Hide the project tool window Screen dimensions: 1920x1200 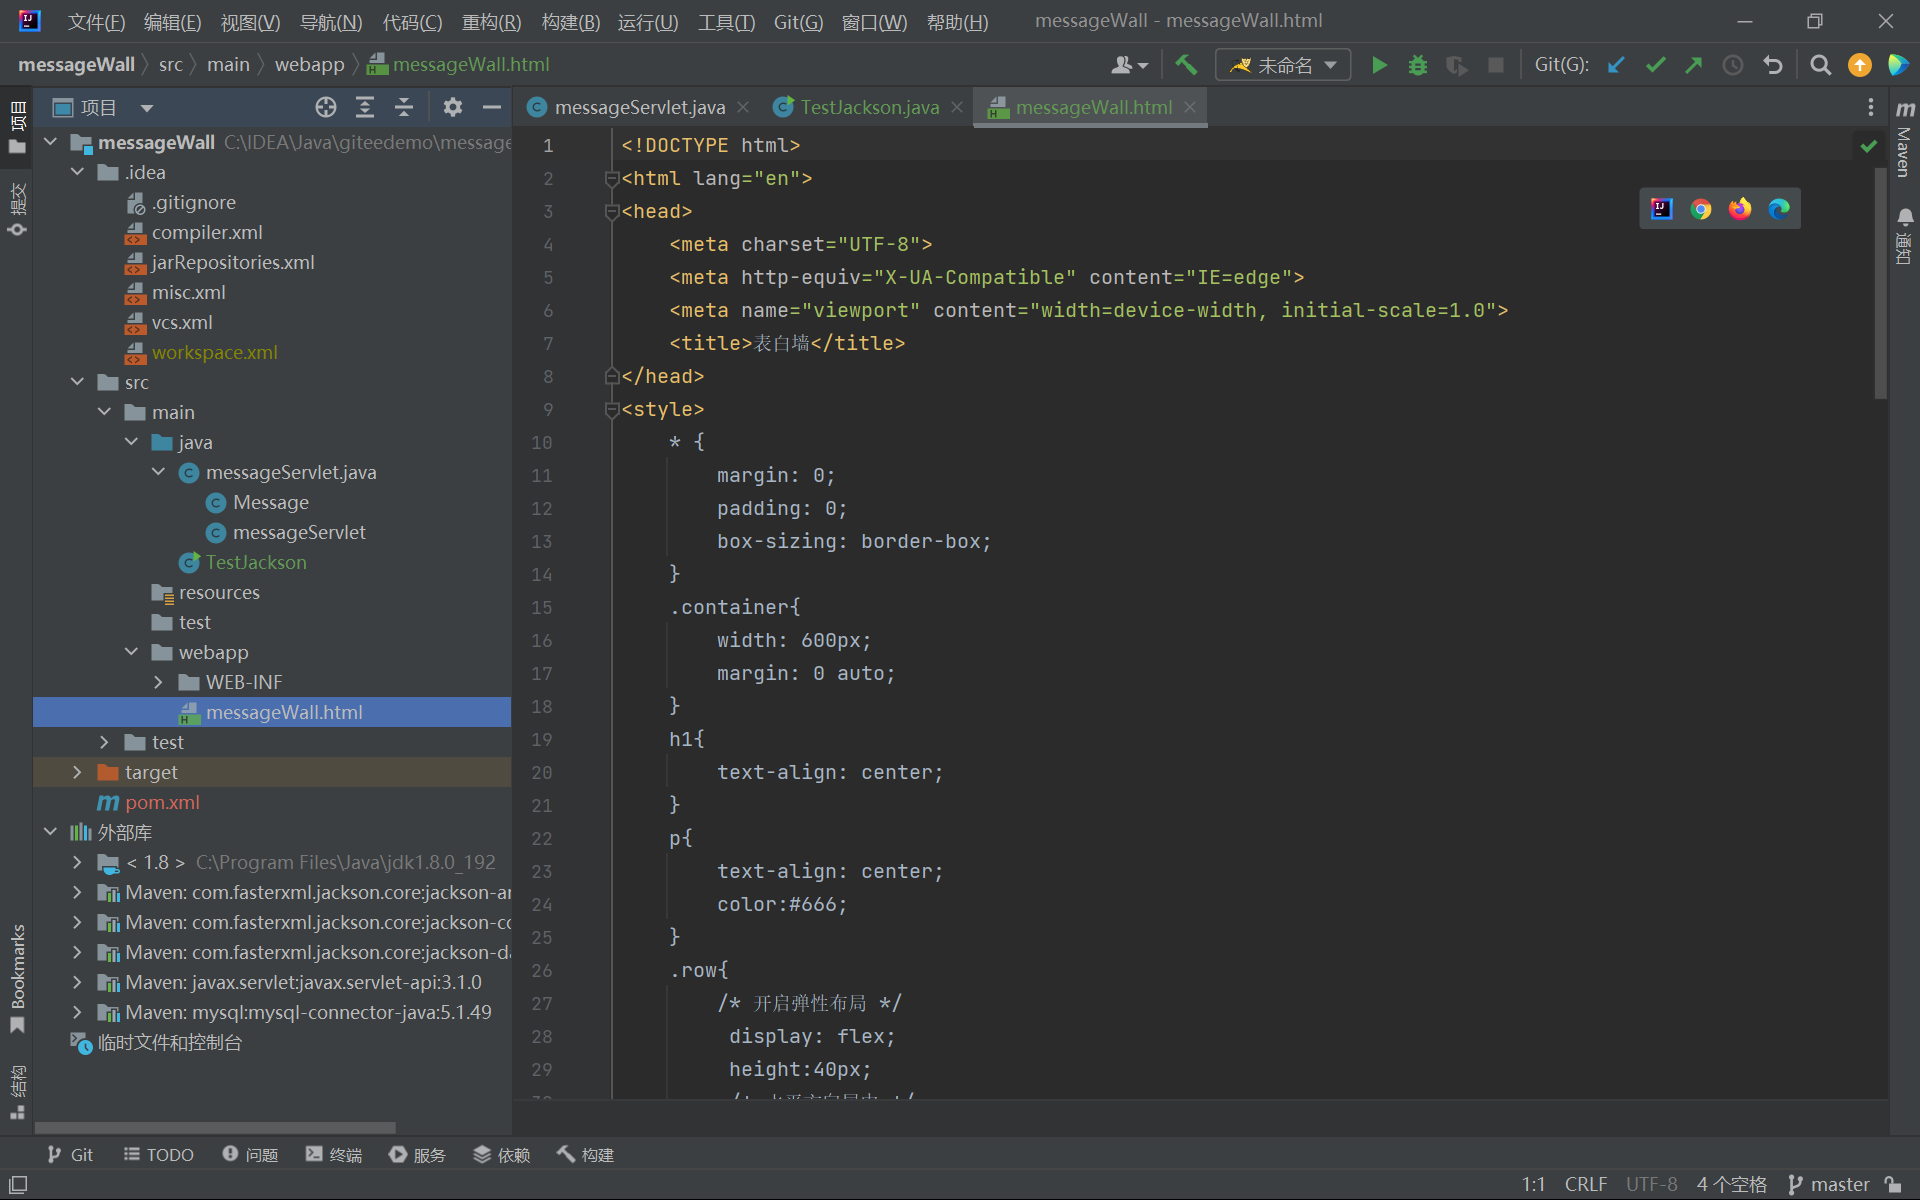[491, 107]
